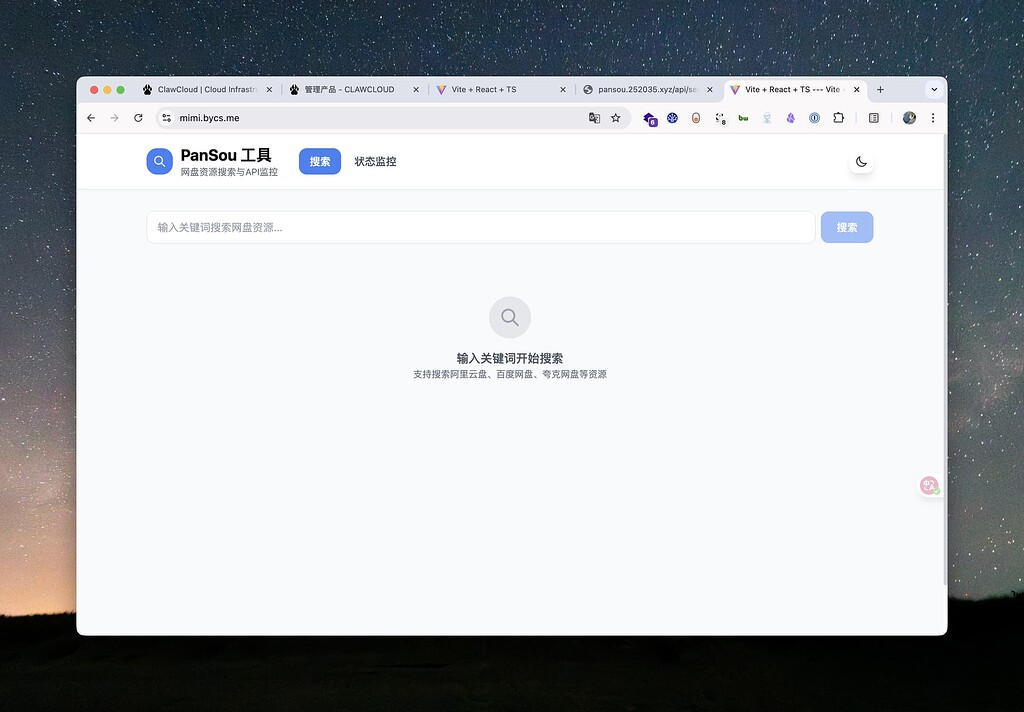Open site information icon beside mimi.bycs.me
Screen dimensions: 1024x712
click(167, 118)
